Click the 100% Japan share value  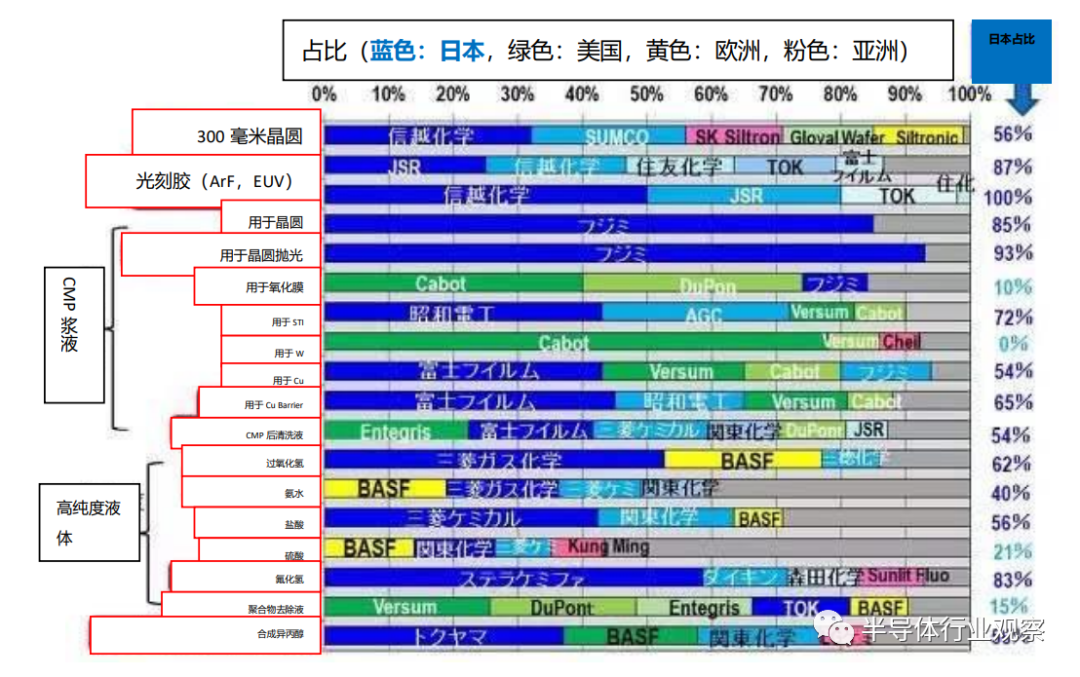coord(1008,197)
